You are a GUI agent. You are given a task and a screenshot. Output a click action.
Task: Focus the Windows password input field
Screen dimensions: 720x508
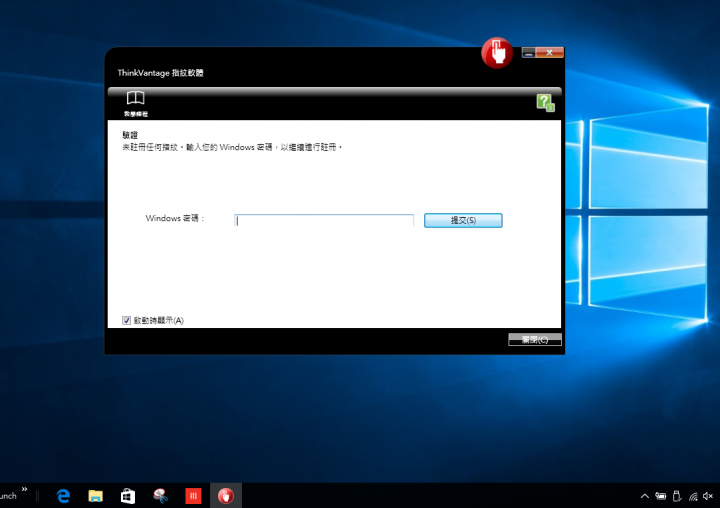(324, 220)
